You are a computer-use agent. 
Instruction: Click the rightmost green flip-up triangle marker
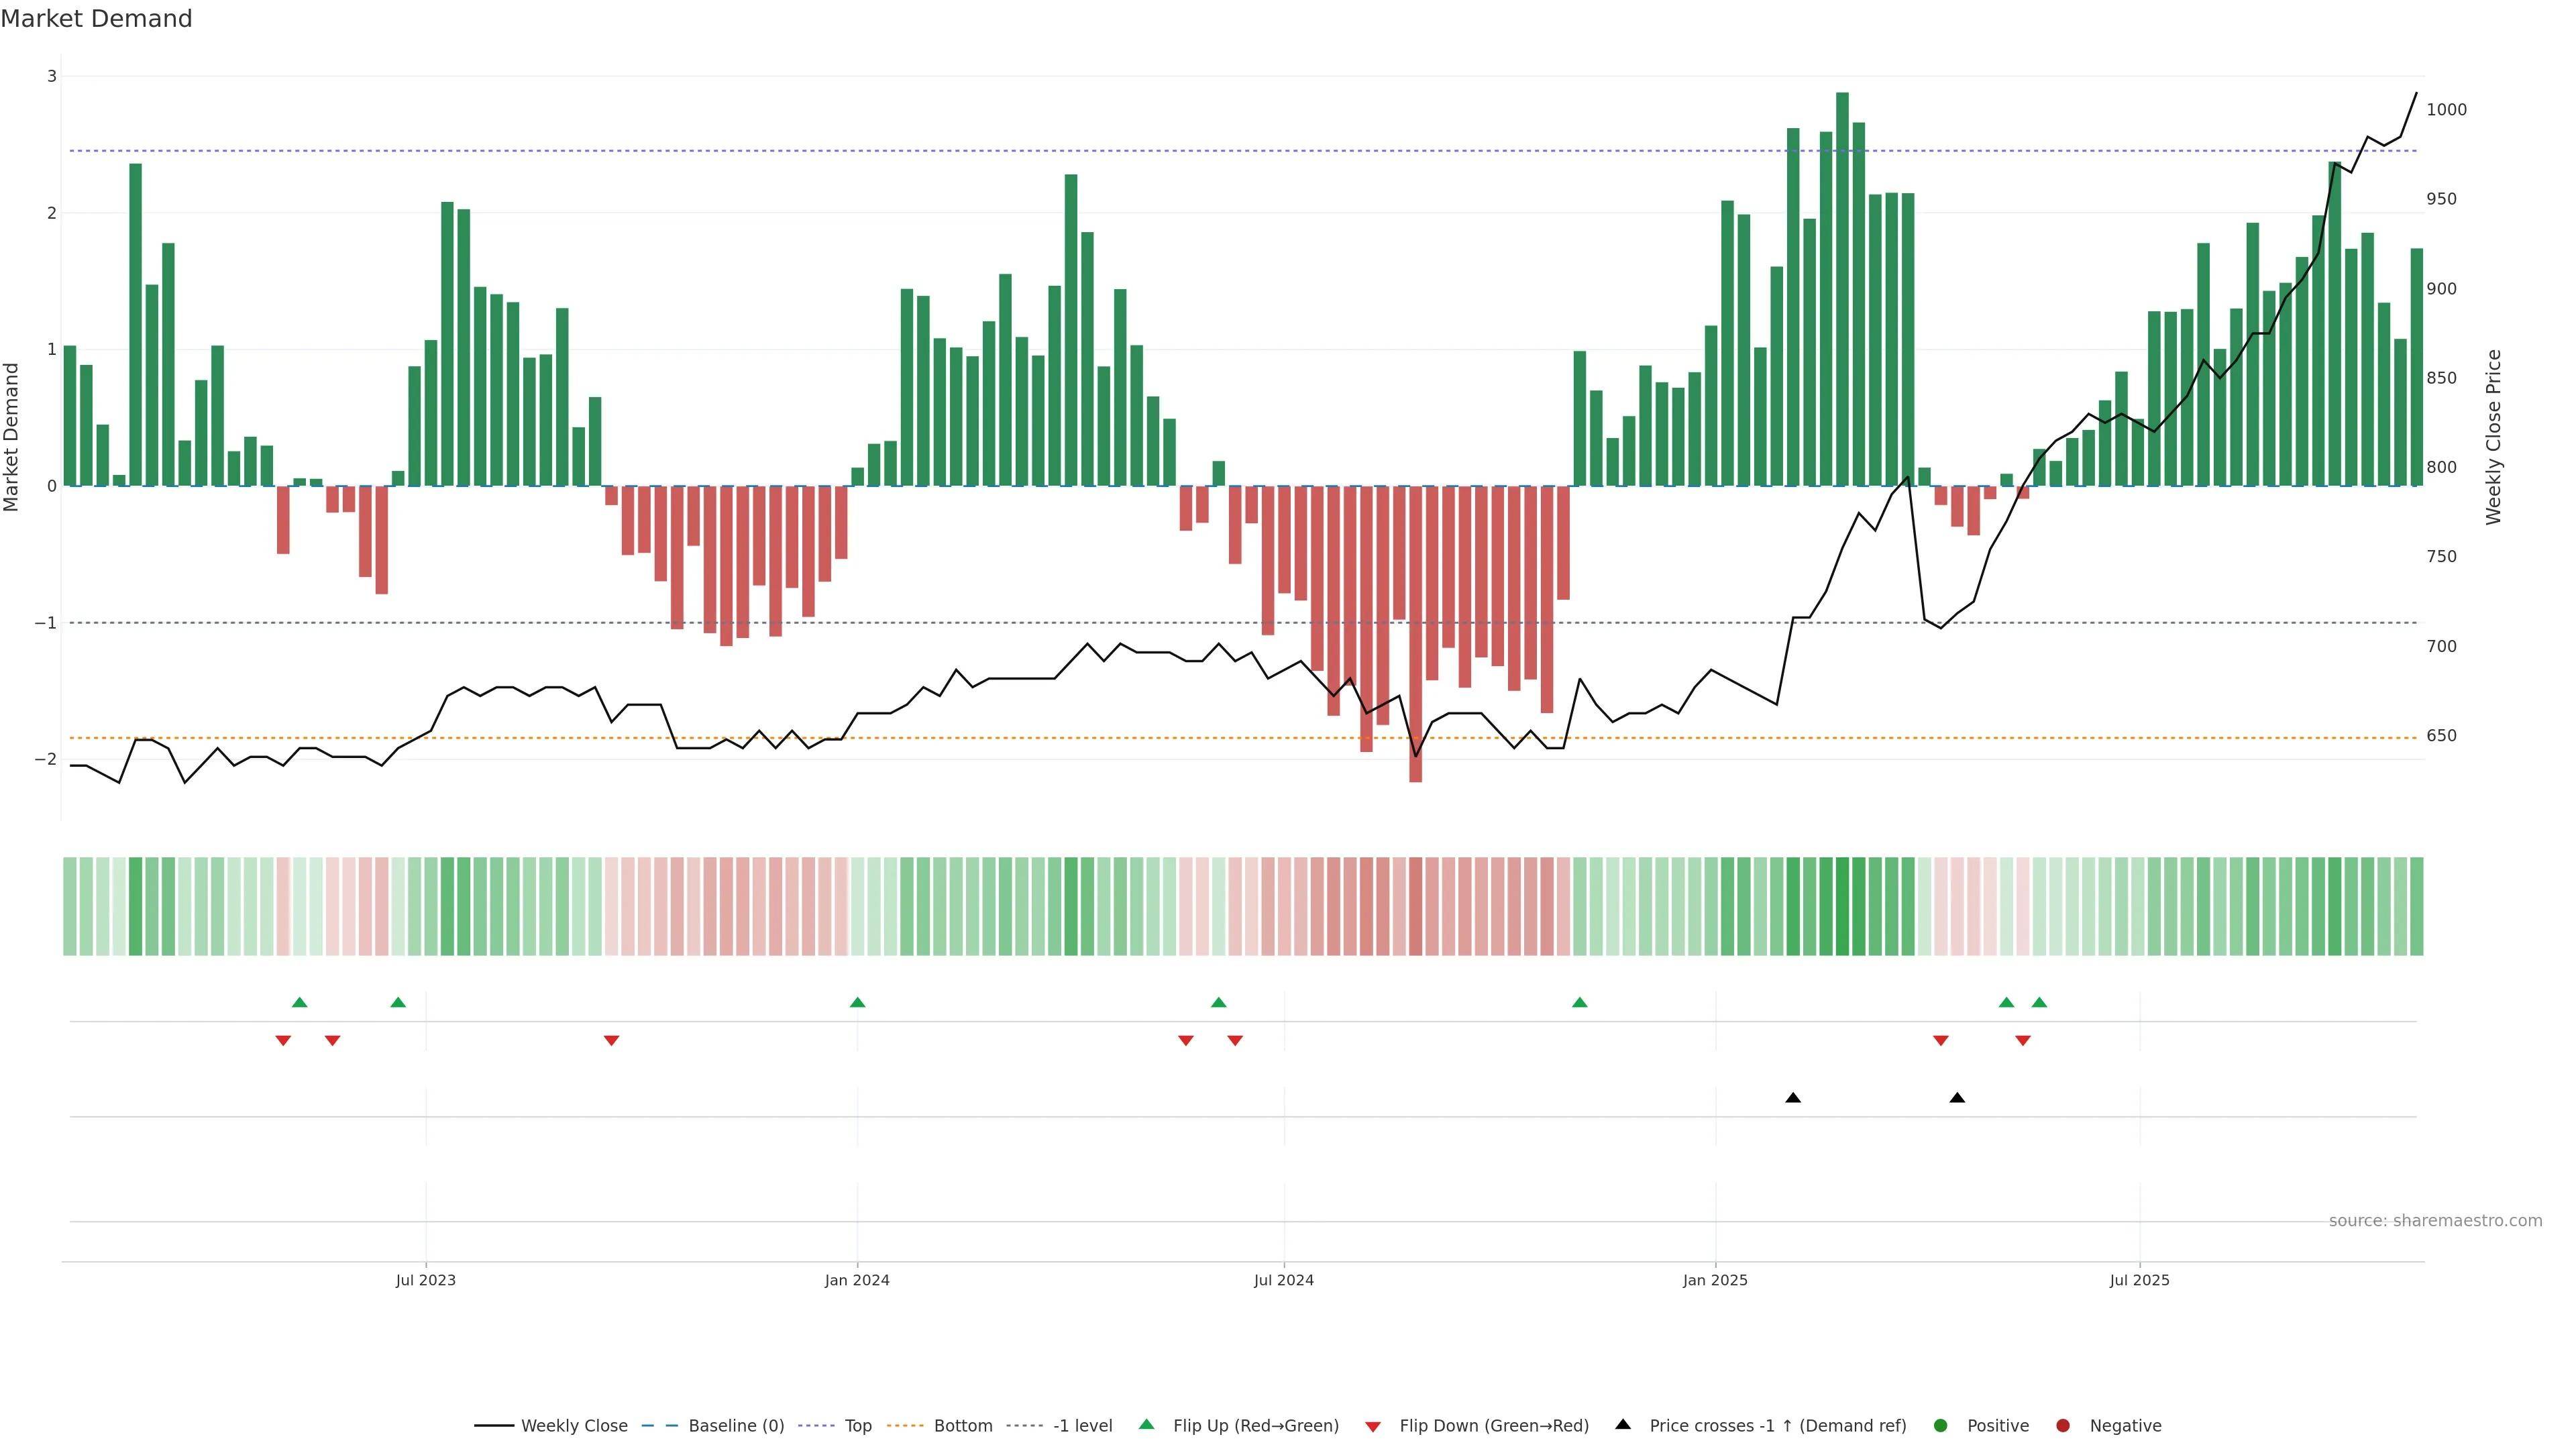pyautogui.click(x=2039, y=1002)
